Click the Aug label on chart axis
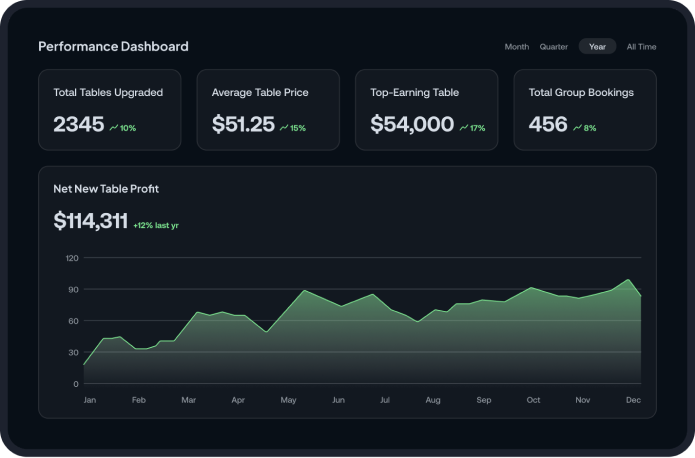The width and height of the screenshot is (695, 458). pyautogui.click(x=433, y=400)
